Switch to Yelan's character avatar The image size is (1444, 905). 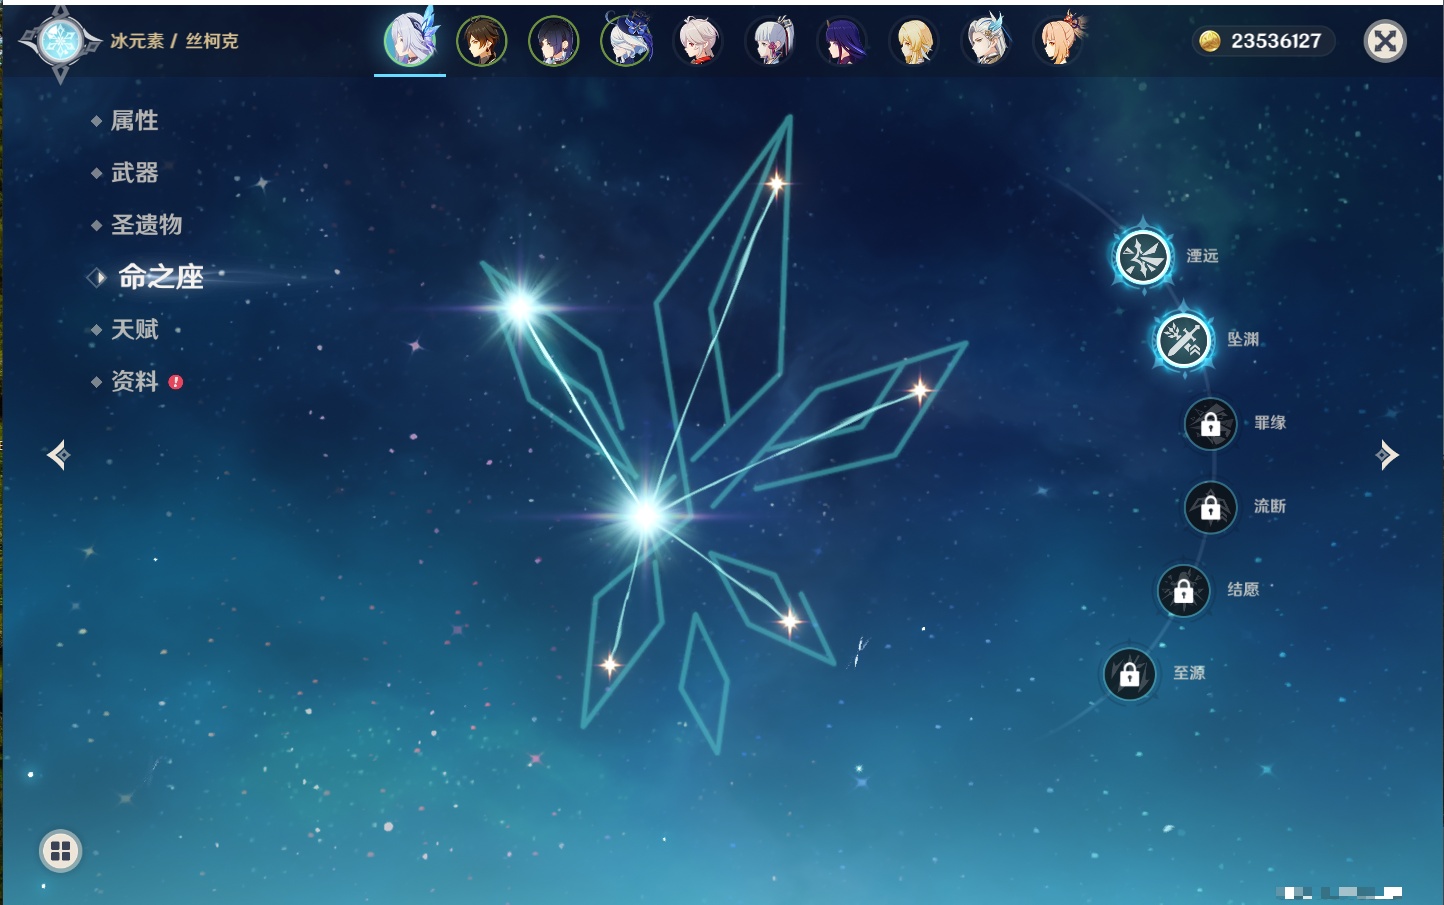tap(554, 41)
